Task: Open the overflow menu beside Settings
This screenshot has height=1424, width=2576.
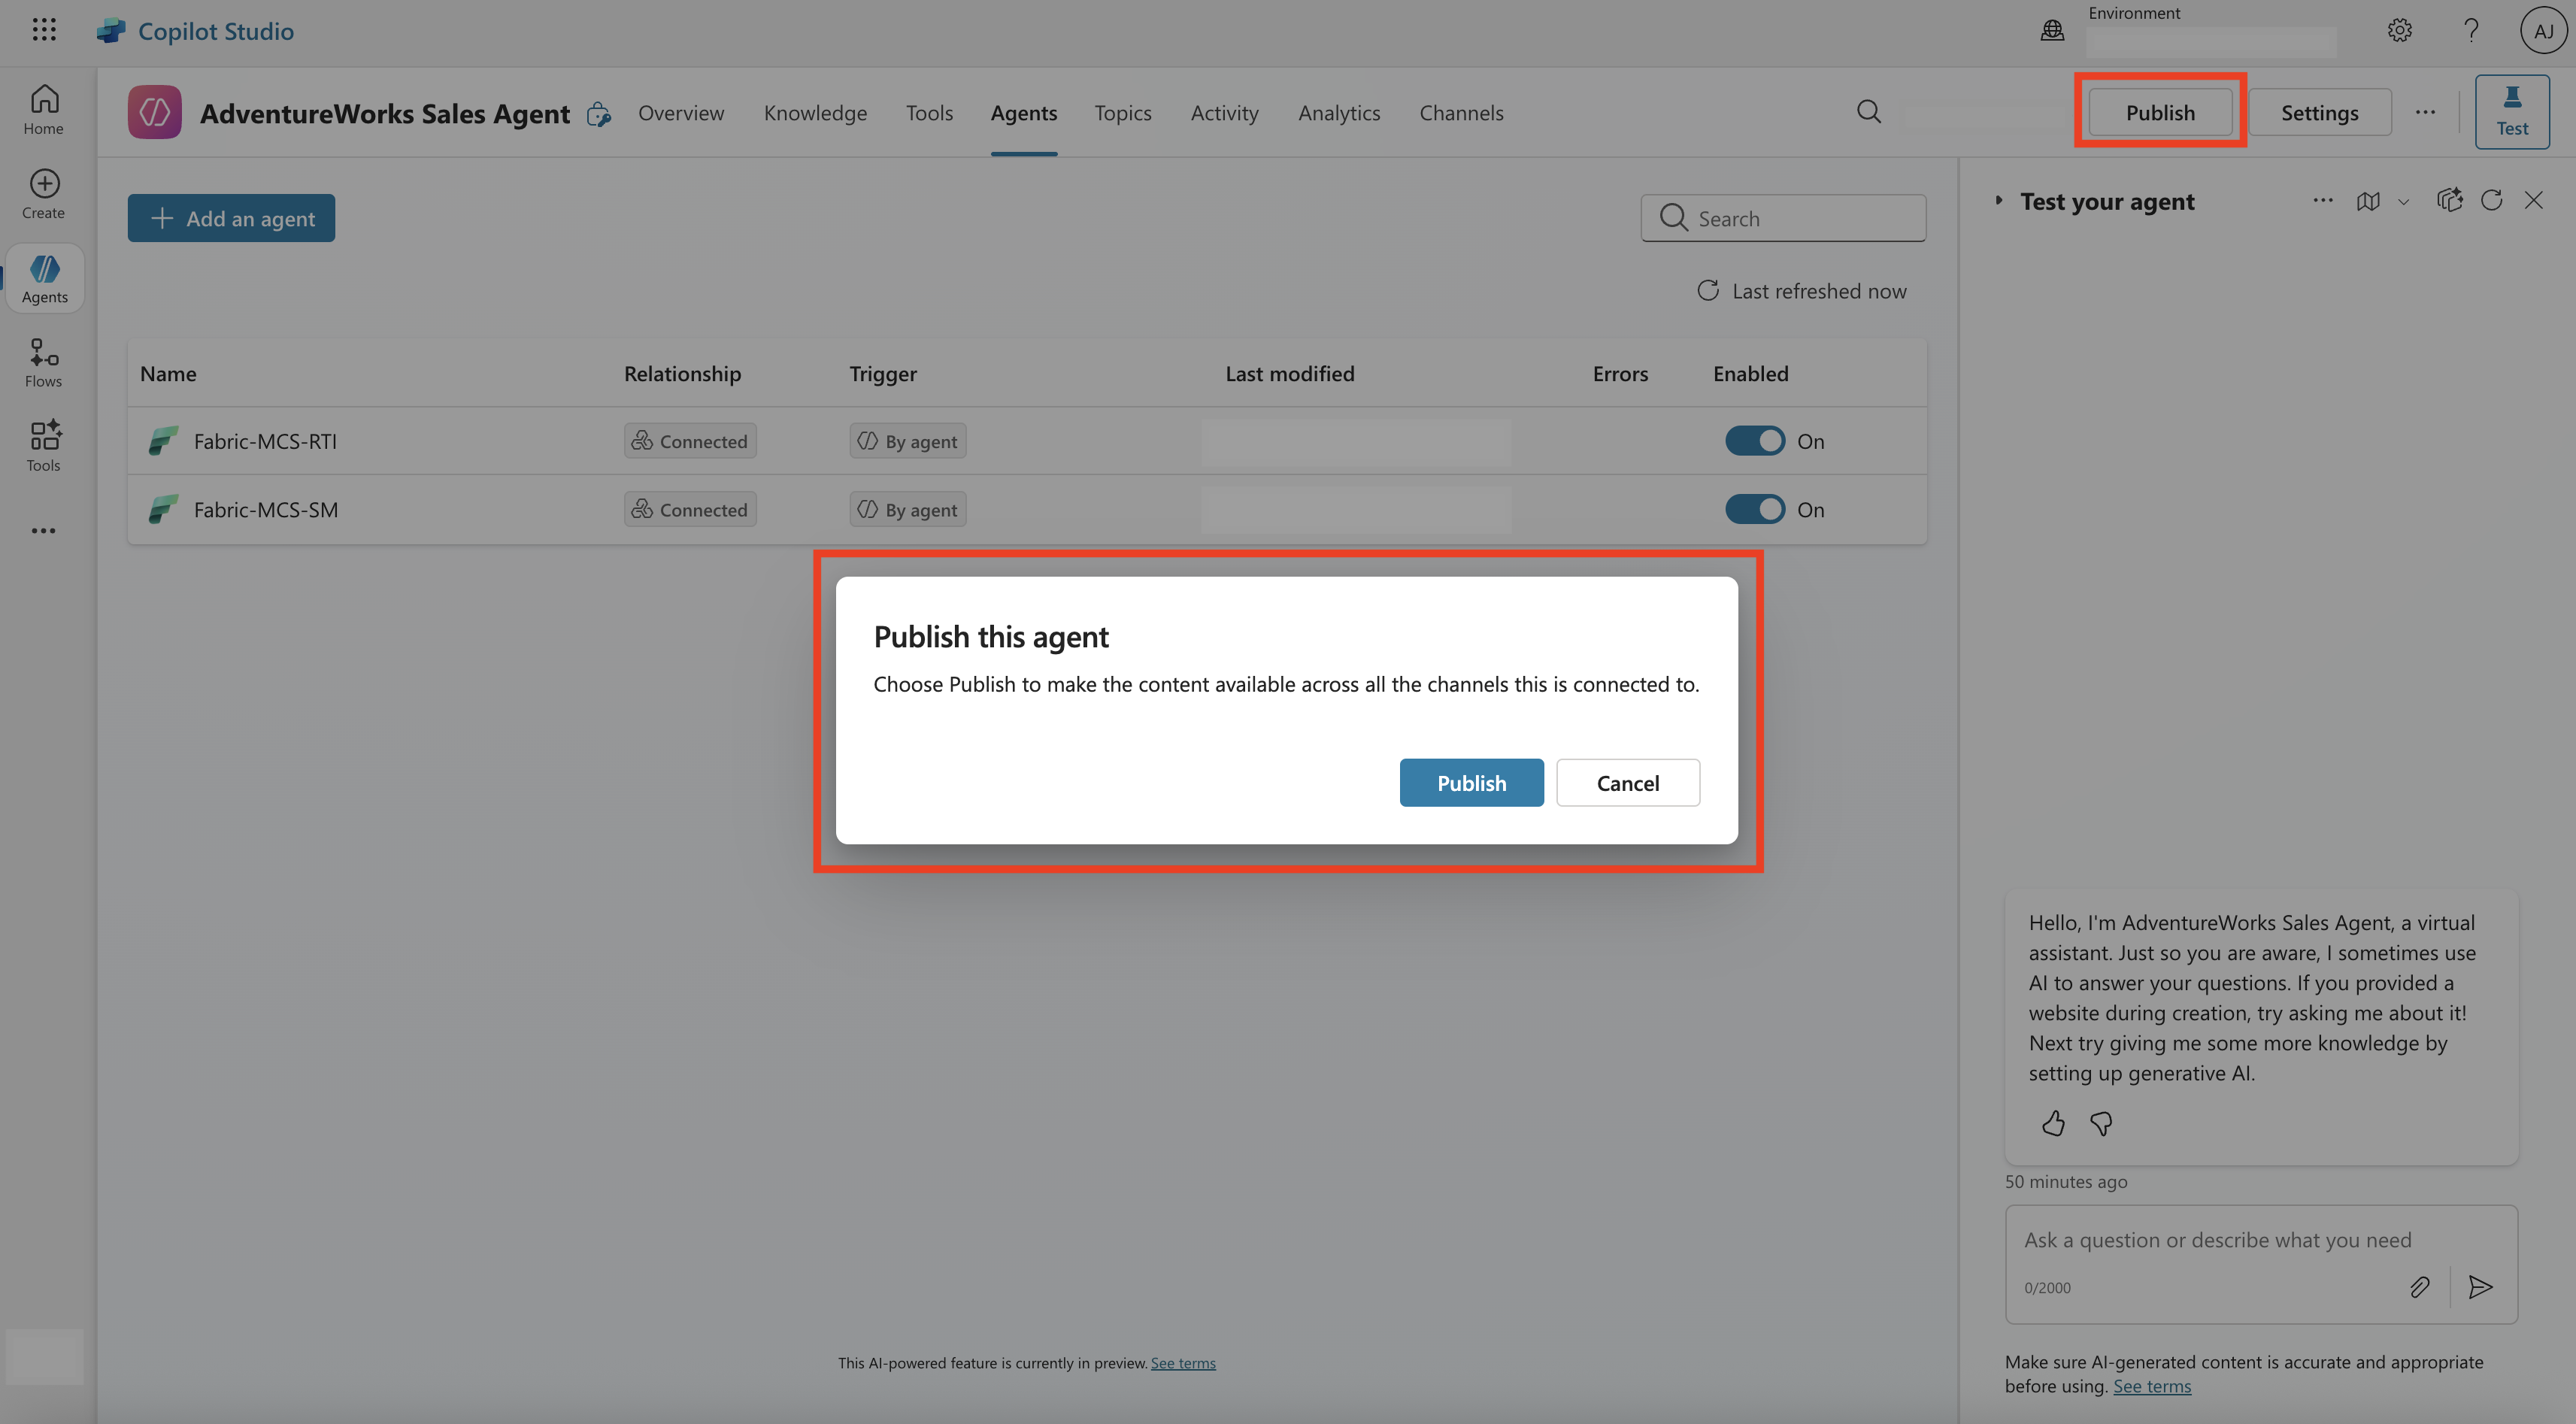Action: pyautogui.click(x=2425, y=112)
